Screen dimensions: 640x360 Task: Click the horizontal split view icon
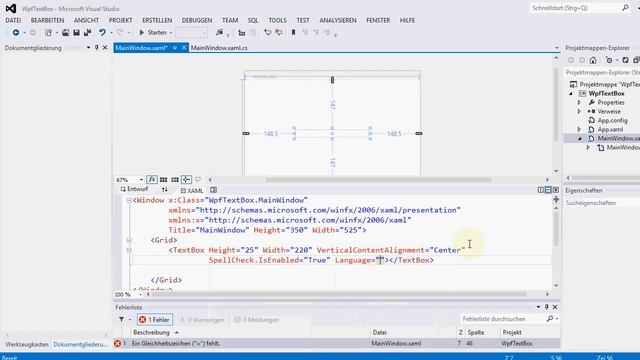tap(548, 190)
